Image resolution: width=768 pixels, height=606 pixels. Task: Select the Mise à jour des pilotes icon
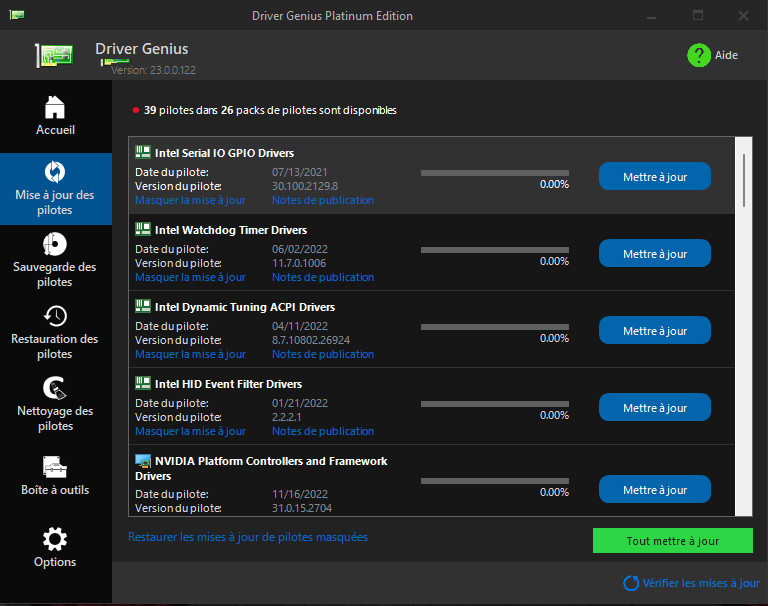click(55, 172)
